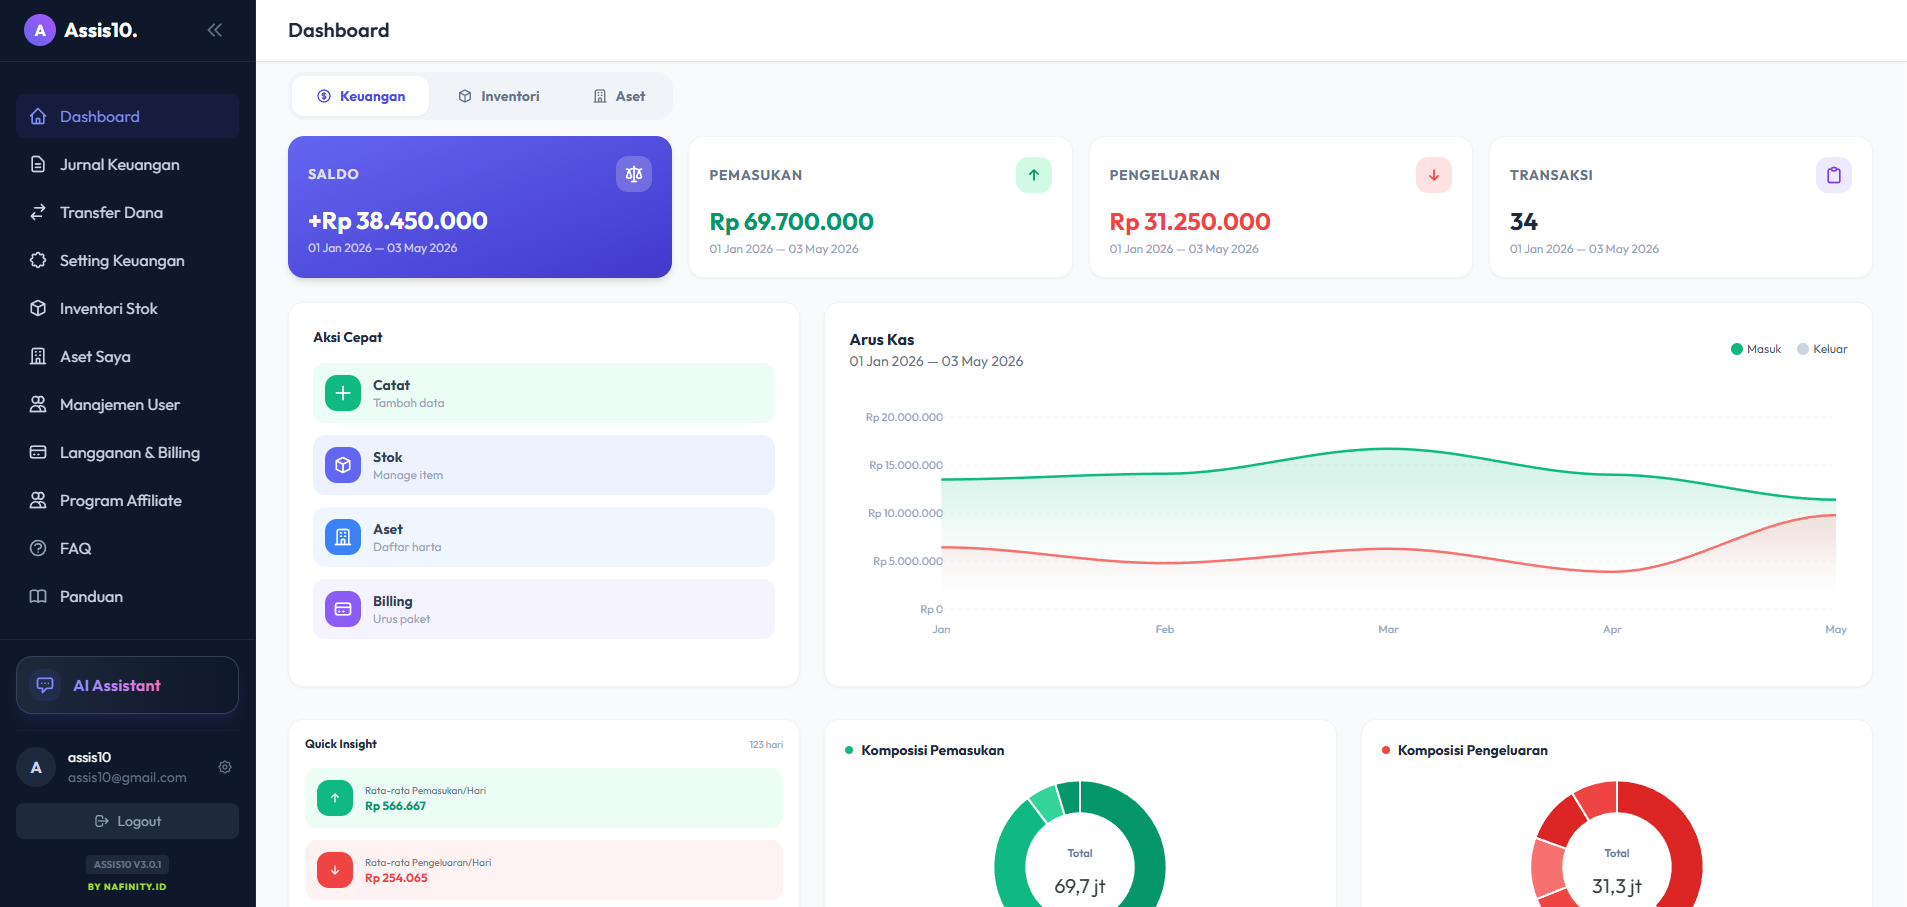Toggle the Masuk legend in Arus Kas
Viewport: 1907px width, 907px height.
[x=1756, y=349]
